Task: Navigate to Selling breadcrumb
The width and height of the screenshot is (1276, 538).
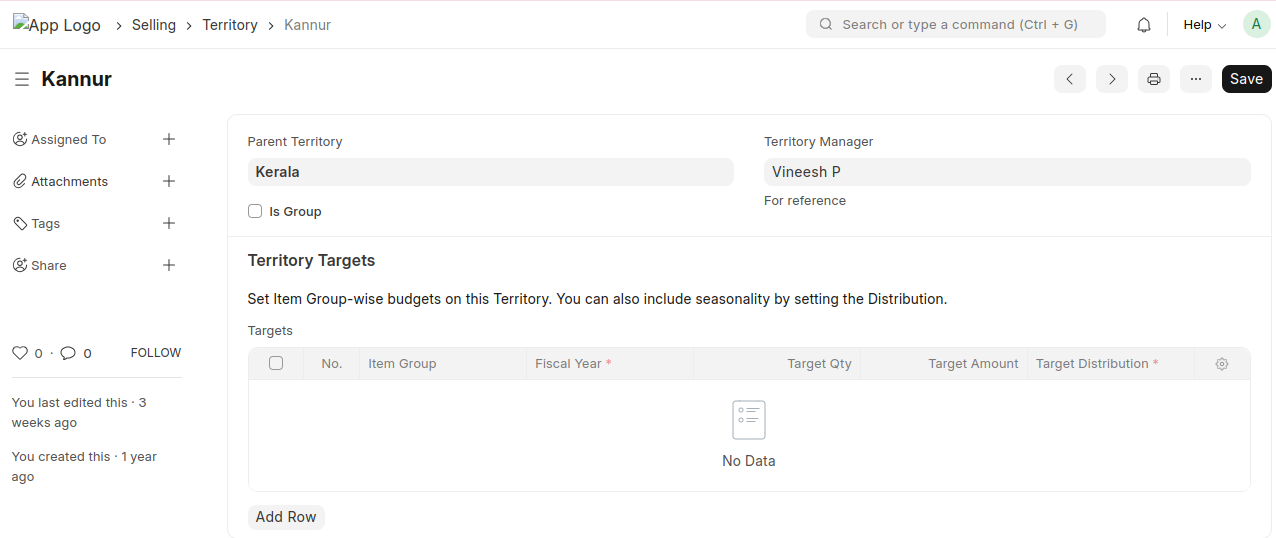Action: coord(154,25)
